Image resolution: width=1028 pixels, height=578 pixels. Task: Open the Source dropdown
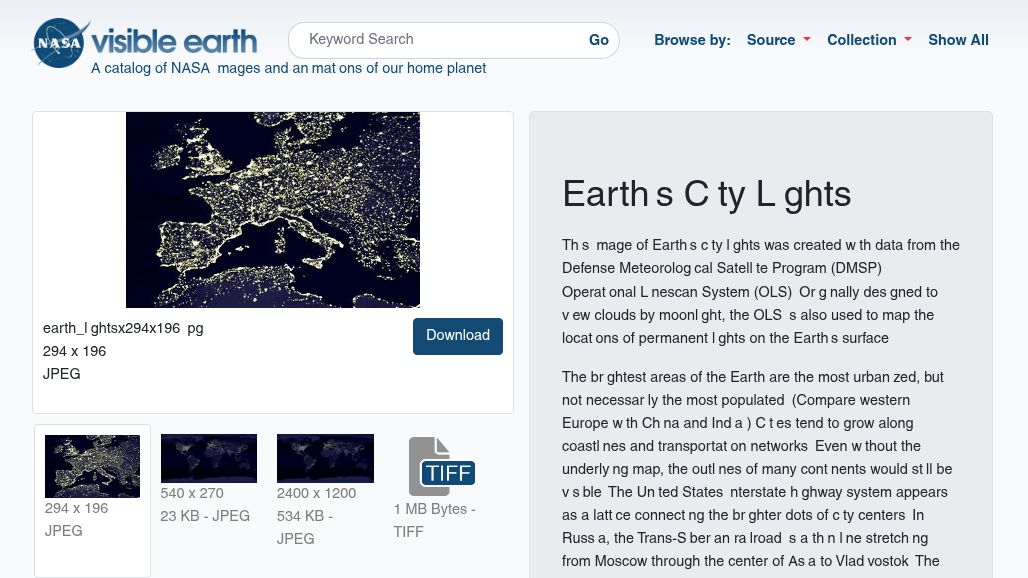(778, 41)
